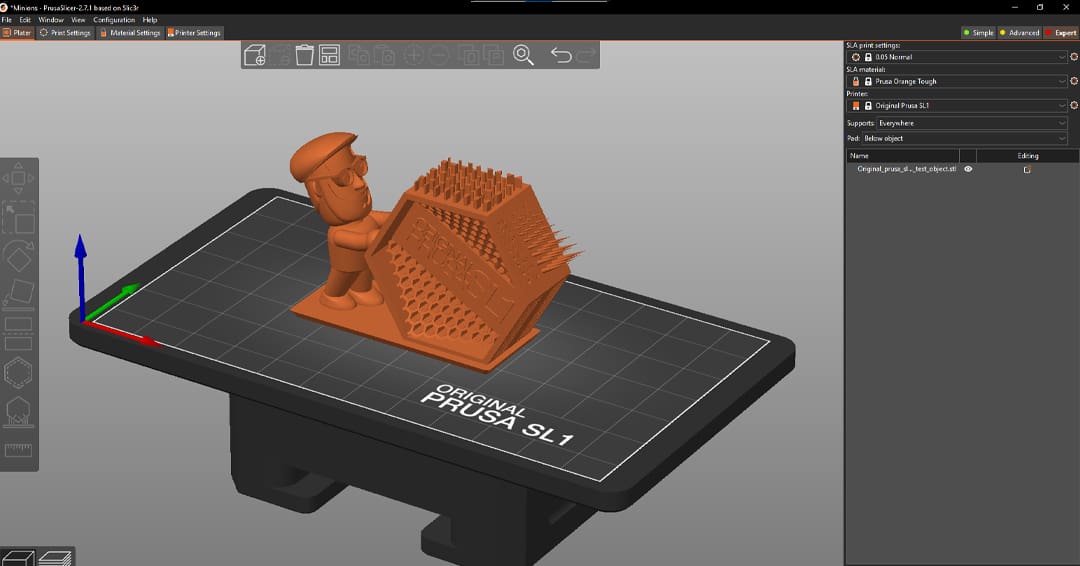The width and height of the screenshot is (1080, 566).
Task: Click the Paste icon in top toolbar
Action: click(384, 55)
